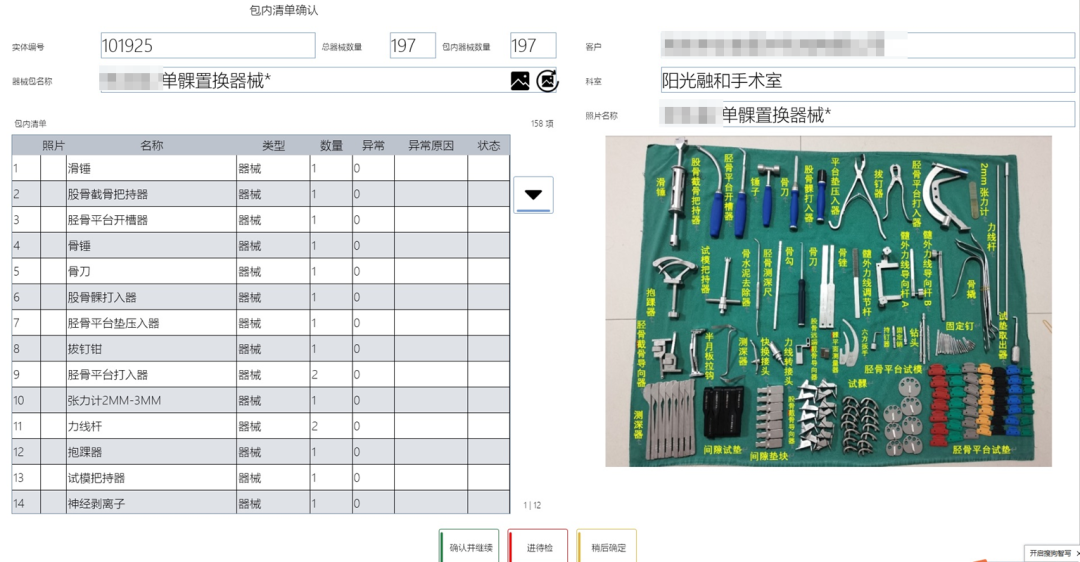Screen dimensions: 1080x562
Task: Click the 状态 column header
Action: tap(489, 145)
